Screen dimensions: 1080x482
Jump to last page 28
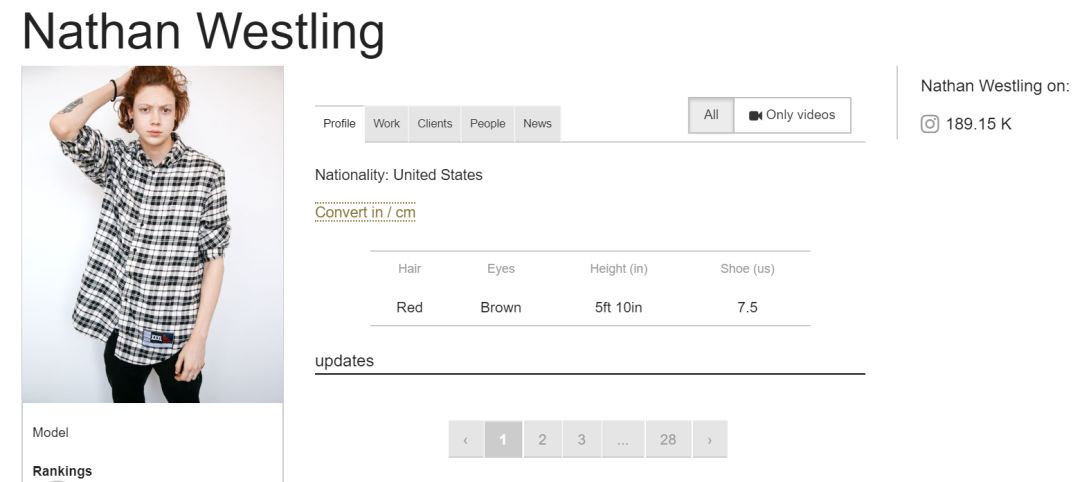668,440
